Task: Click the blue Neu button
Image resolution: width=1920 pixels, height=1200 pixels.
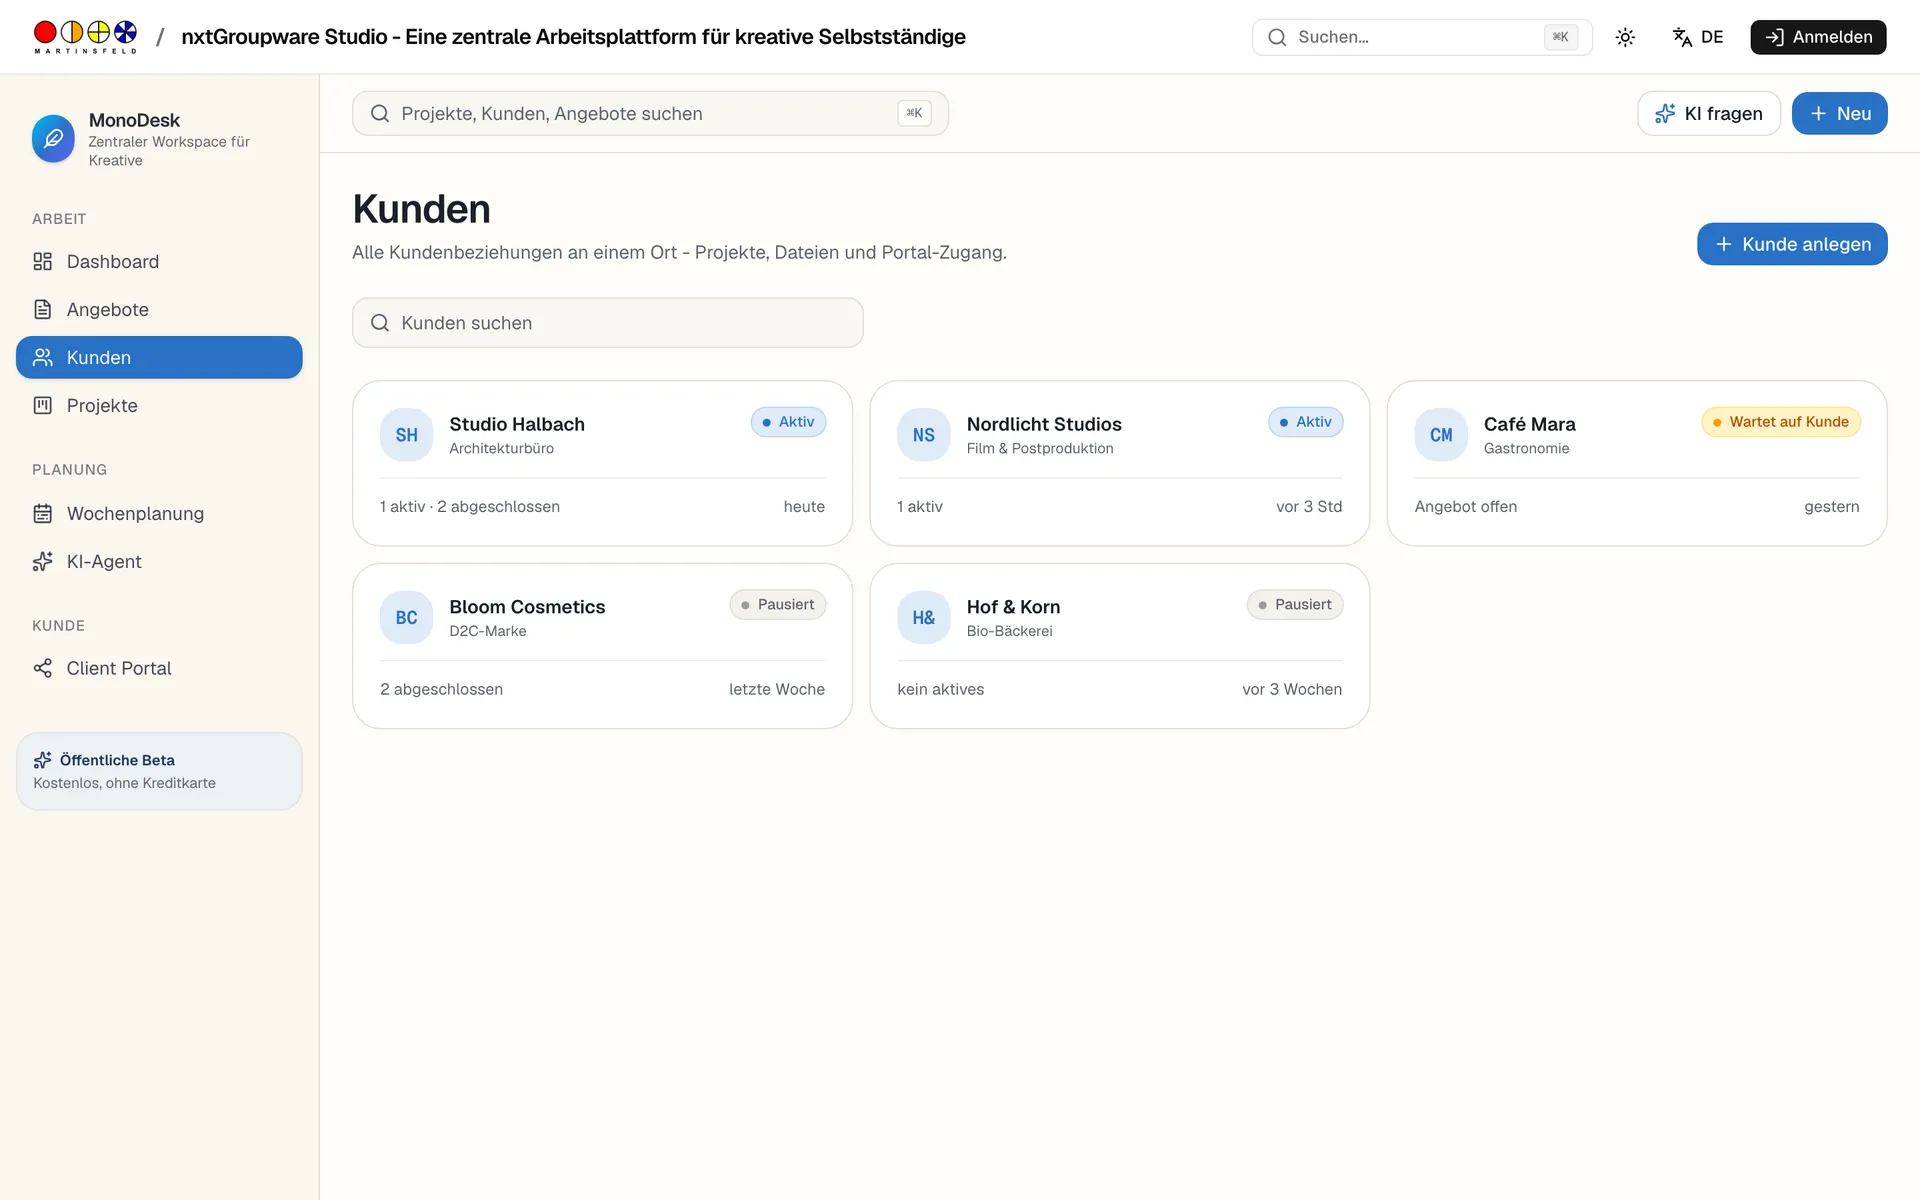Action: 1839,113
